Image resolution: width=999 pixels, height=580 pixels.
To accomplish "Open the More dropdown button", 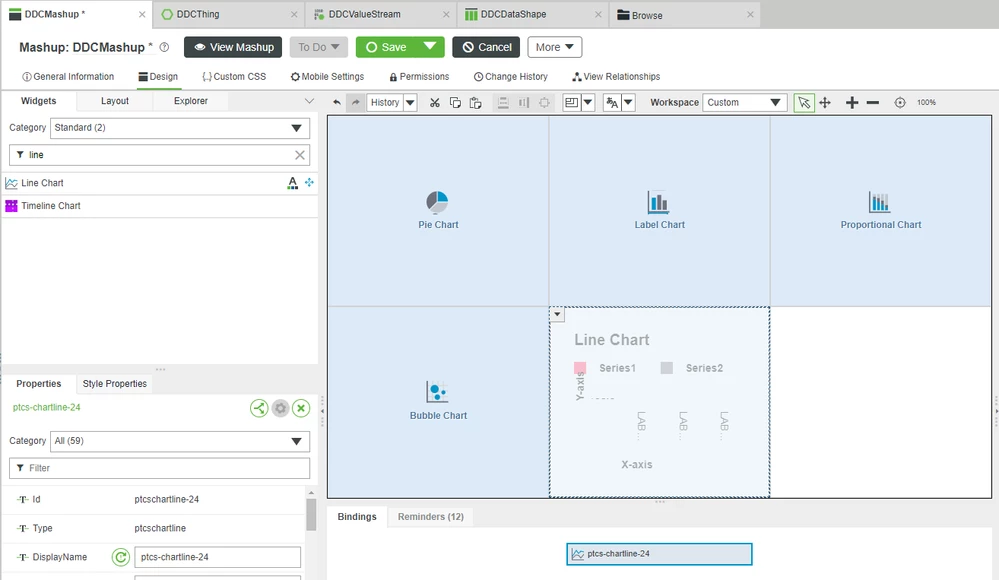I will pos(554,47).
